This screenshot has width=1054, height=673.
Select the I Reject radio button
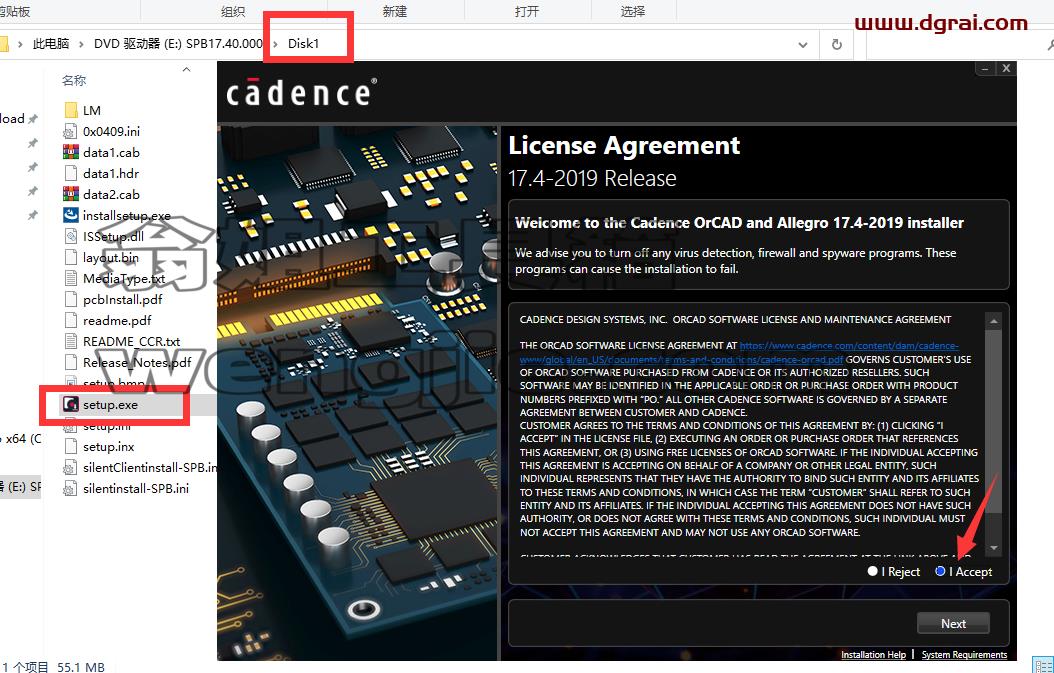tap(873, 571)
